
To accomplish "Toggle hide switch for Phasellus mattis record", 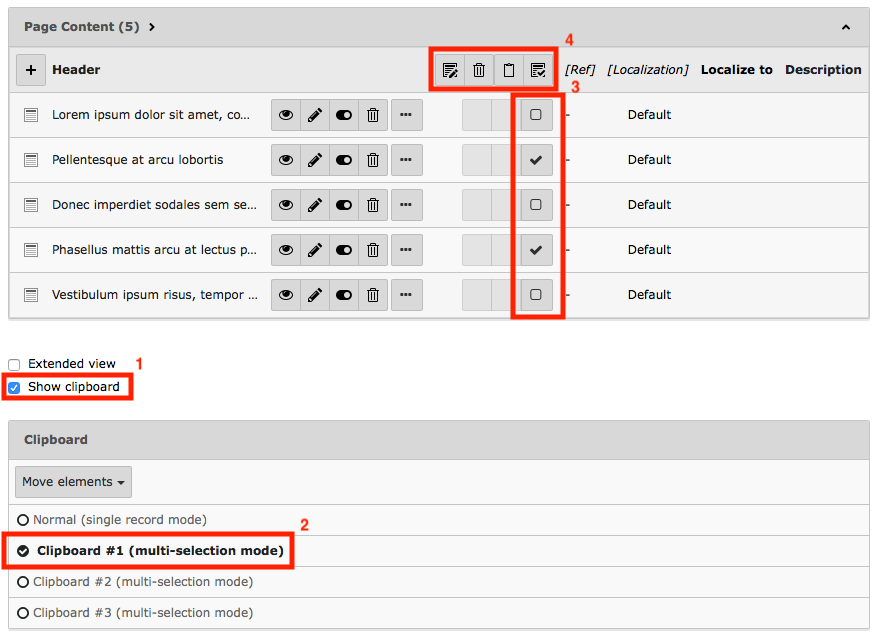I will (344, 250).
